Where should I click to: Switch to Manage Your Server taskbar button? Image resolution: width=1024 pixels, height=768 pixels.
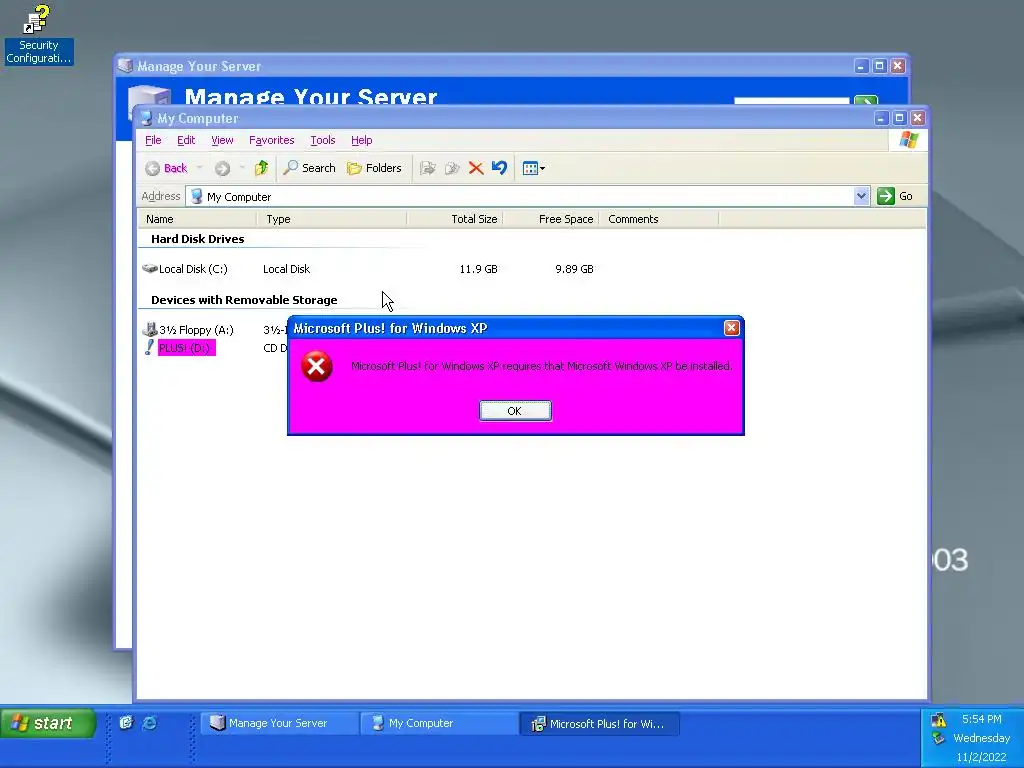278,723
